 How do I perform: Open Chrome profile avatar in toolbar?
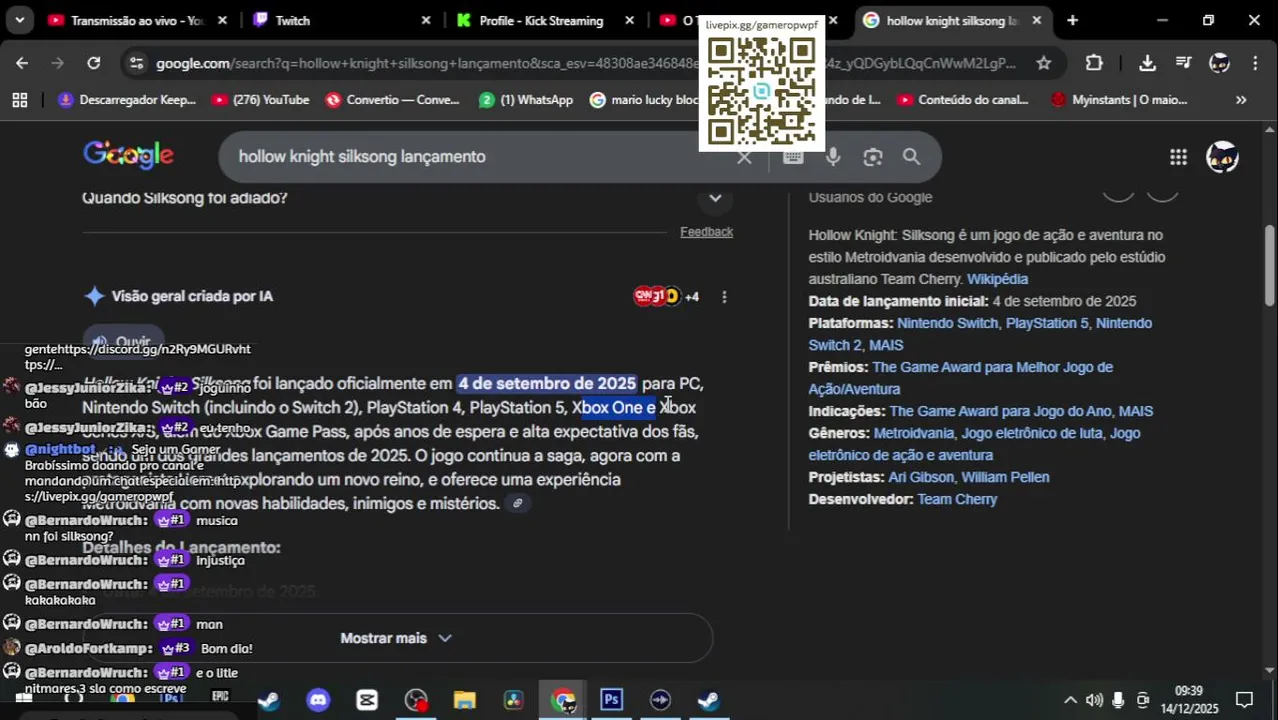(1219, 63)
